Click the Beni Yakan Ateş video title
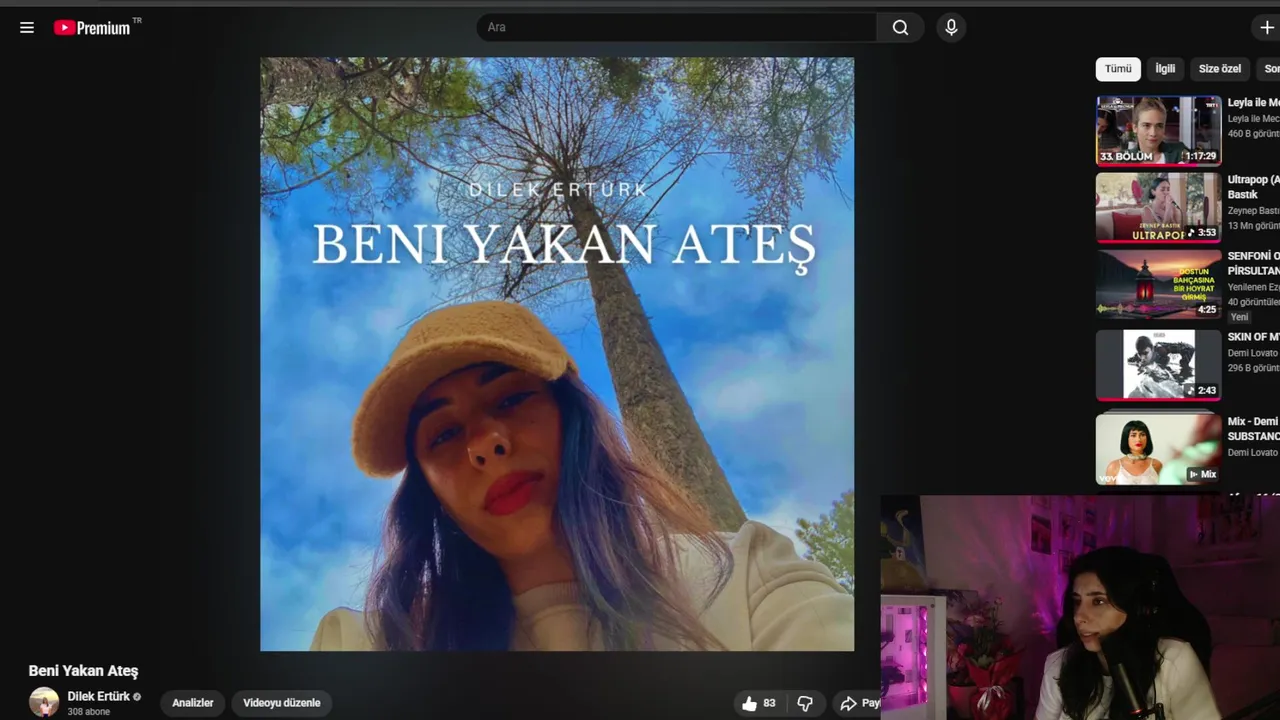Viewport: 1280px width, 720px height. (83, 671)
